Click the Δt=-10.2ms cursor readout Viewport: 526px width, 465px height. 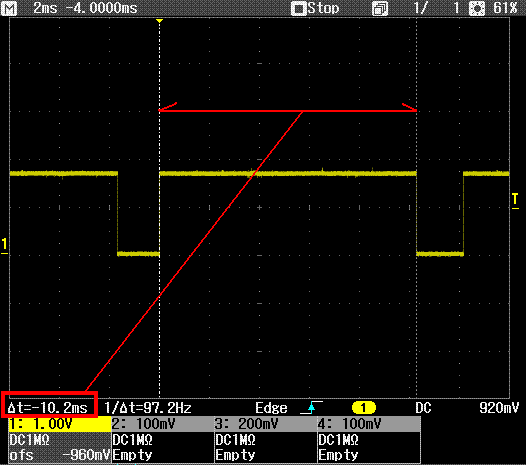[48, 408]
